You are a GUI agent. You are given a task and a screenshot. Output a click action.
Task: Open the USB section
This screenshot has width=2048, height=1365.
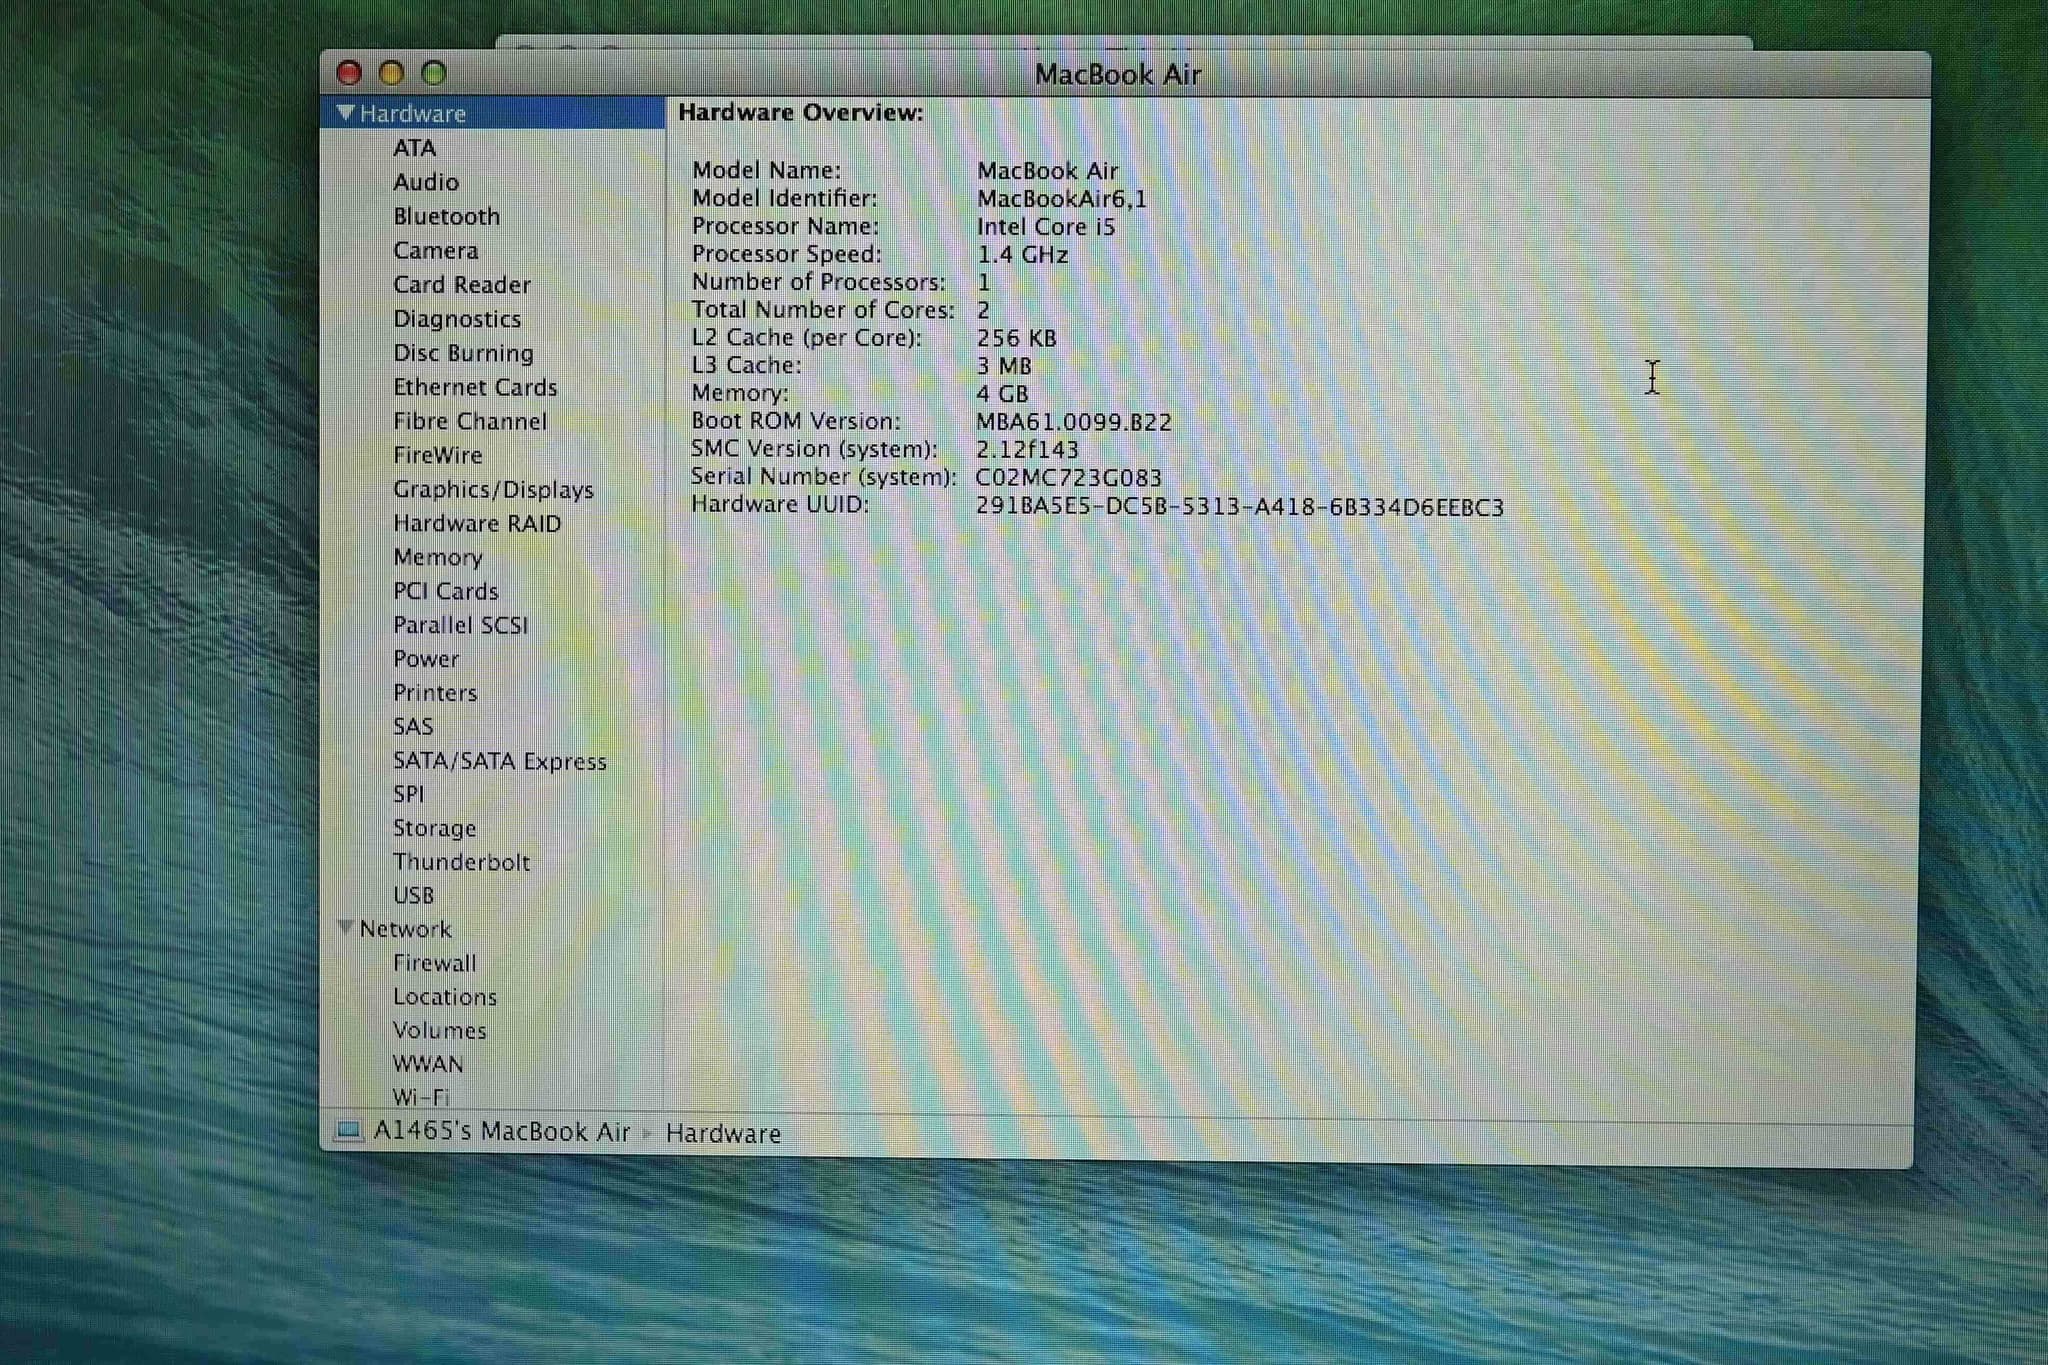[413, 895]
